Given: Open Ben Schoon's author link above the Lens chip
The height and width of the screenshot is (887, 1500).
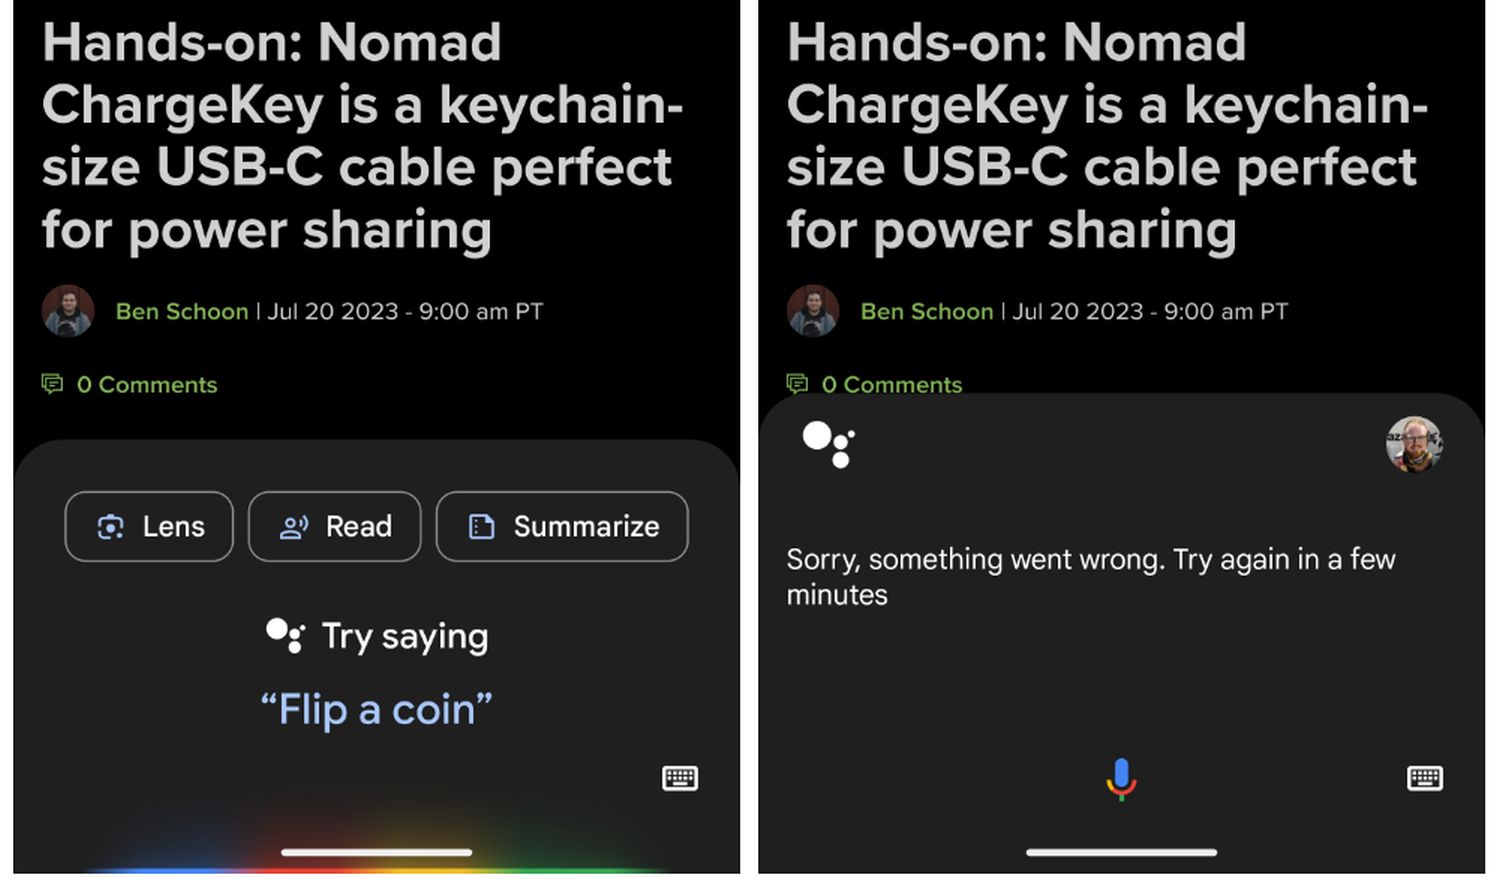Looking at the screenshot, I should pos(182,312).
